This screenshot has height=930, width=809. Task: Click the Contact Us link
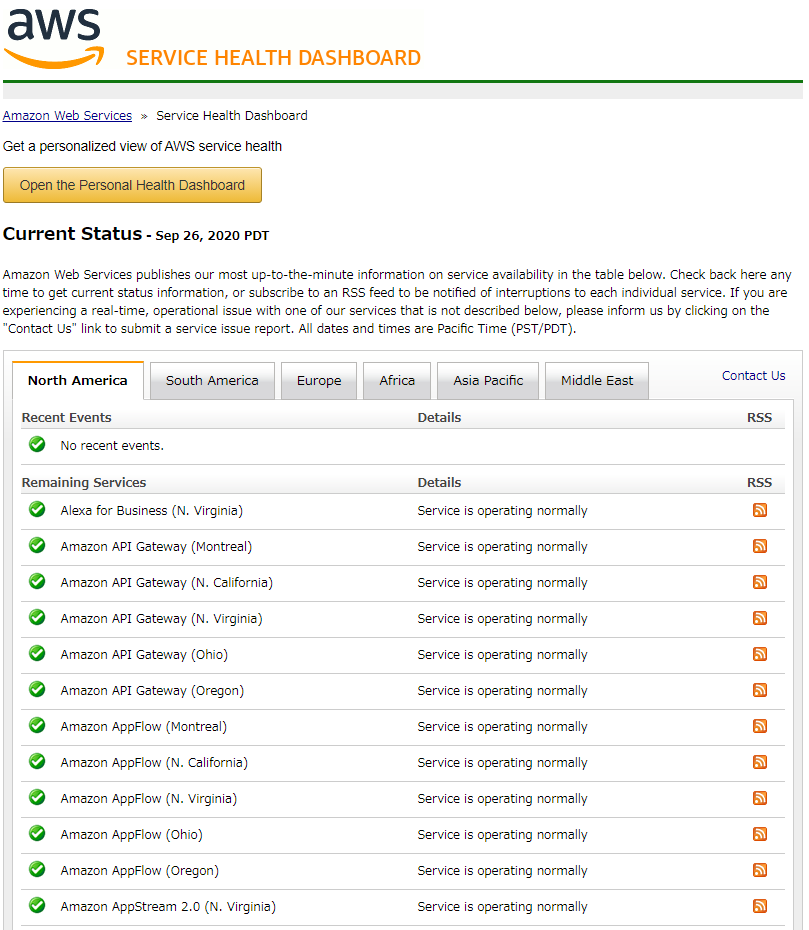[753, 375]
